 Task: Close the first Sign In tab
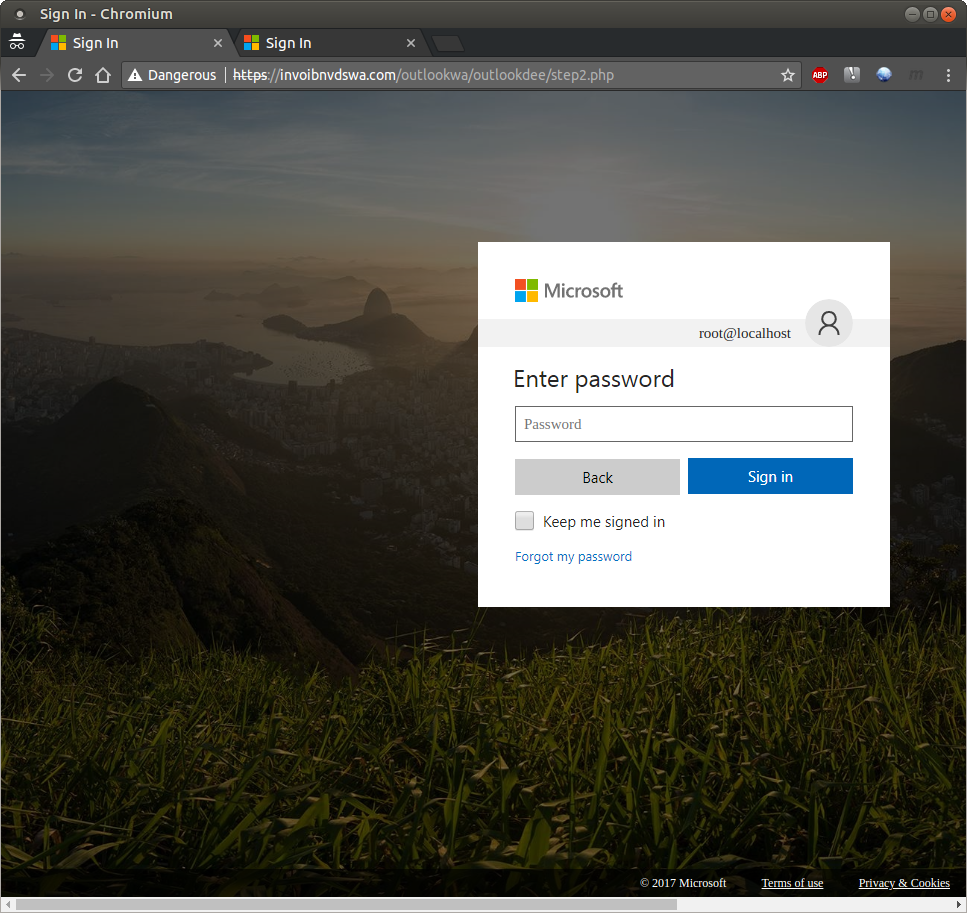218,43
